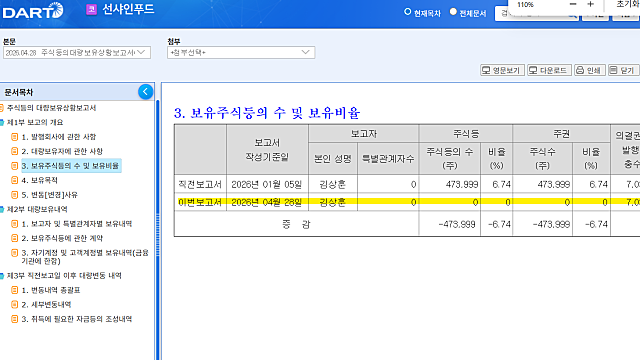Open the 첨부선택 attachment dropdown
640x360 pixels.
[x=241, y=53]
